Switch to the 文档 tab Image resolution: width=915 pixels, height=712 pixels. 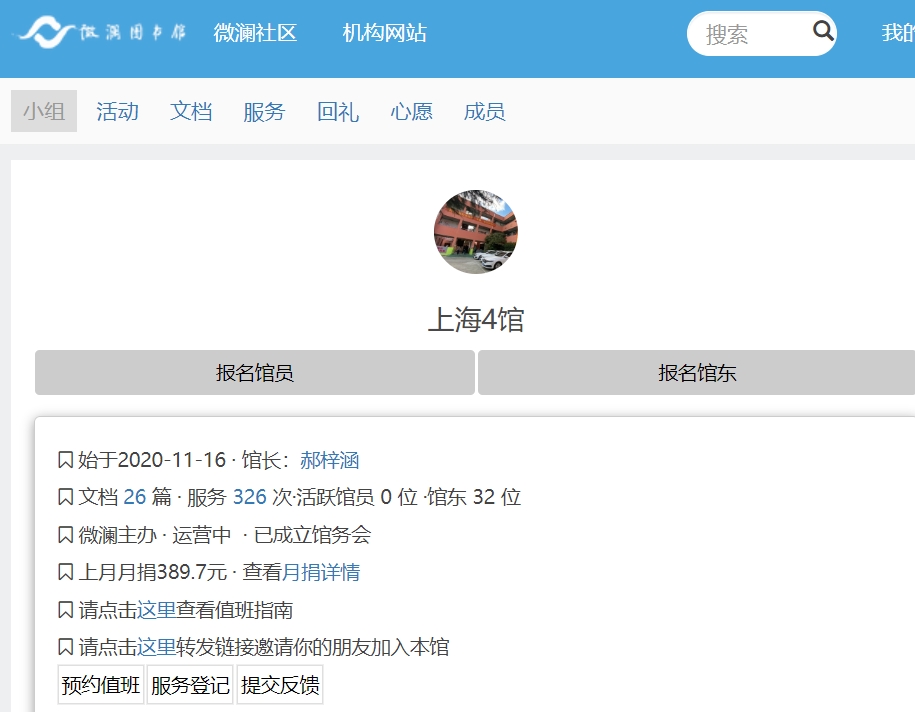pos(191,111)
